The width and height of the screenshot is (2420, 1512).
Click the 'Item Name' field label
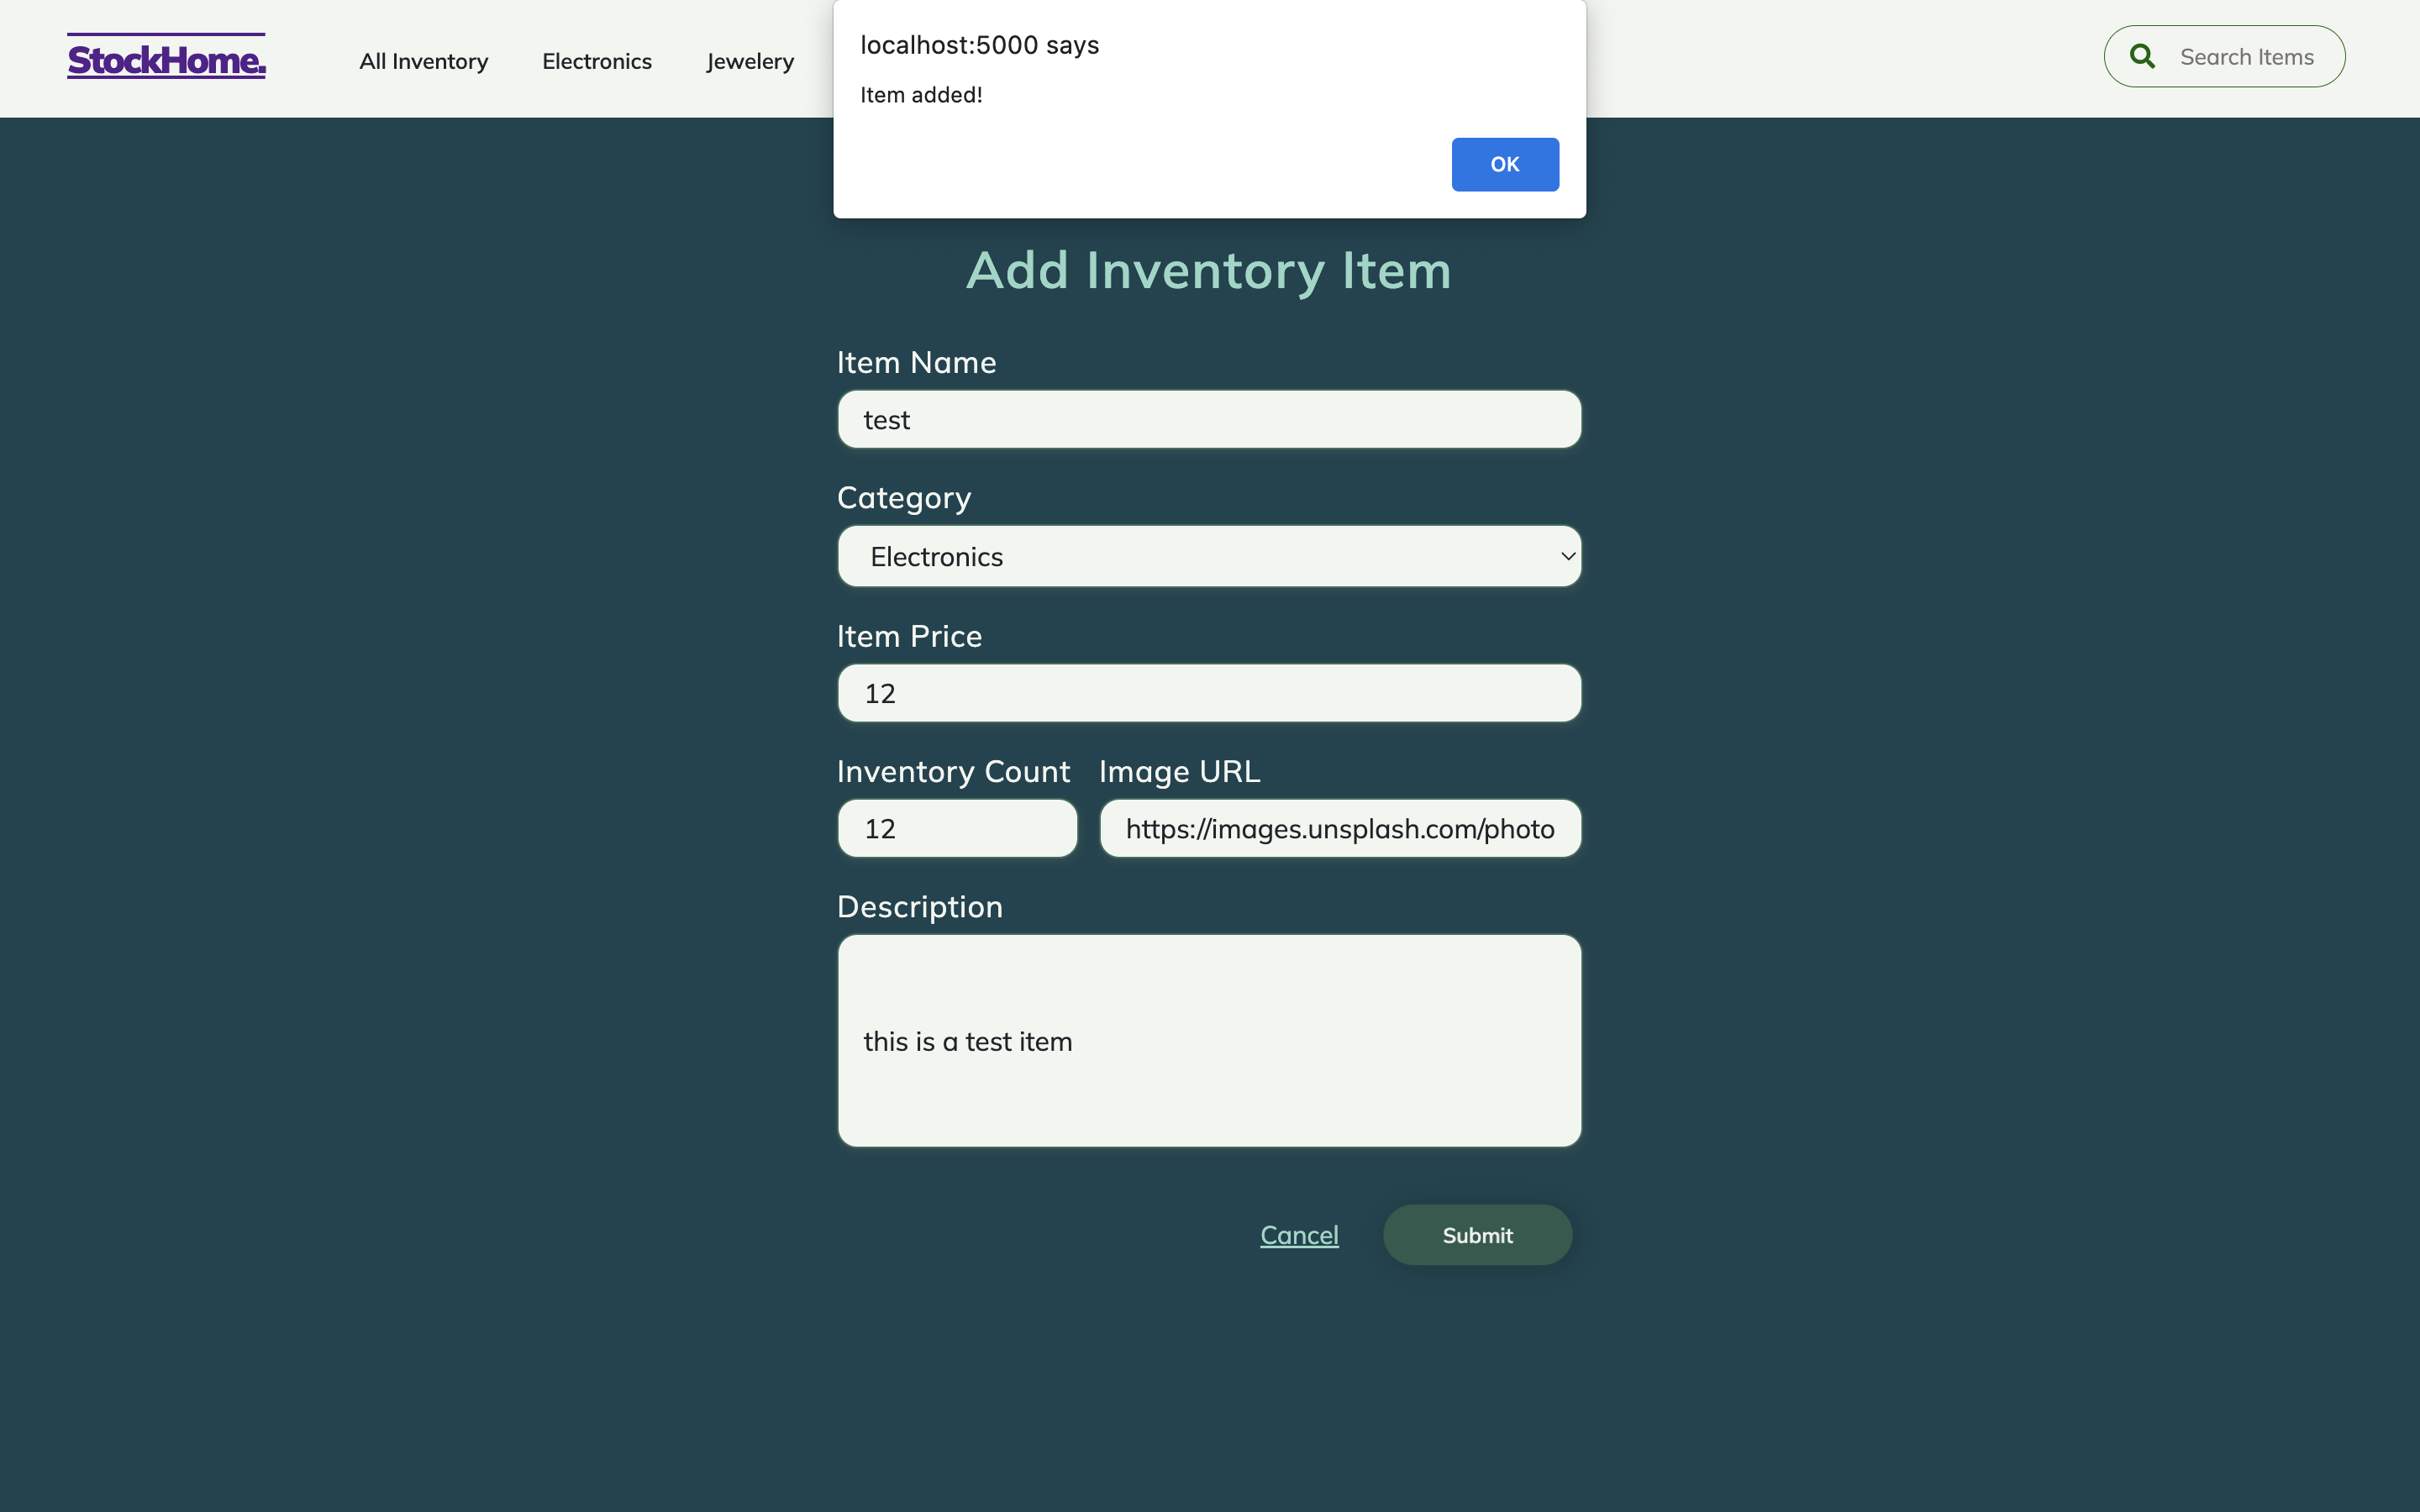(x=916, y=362)
